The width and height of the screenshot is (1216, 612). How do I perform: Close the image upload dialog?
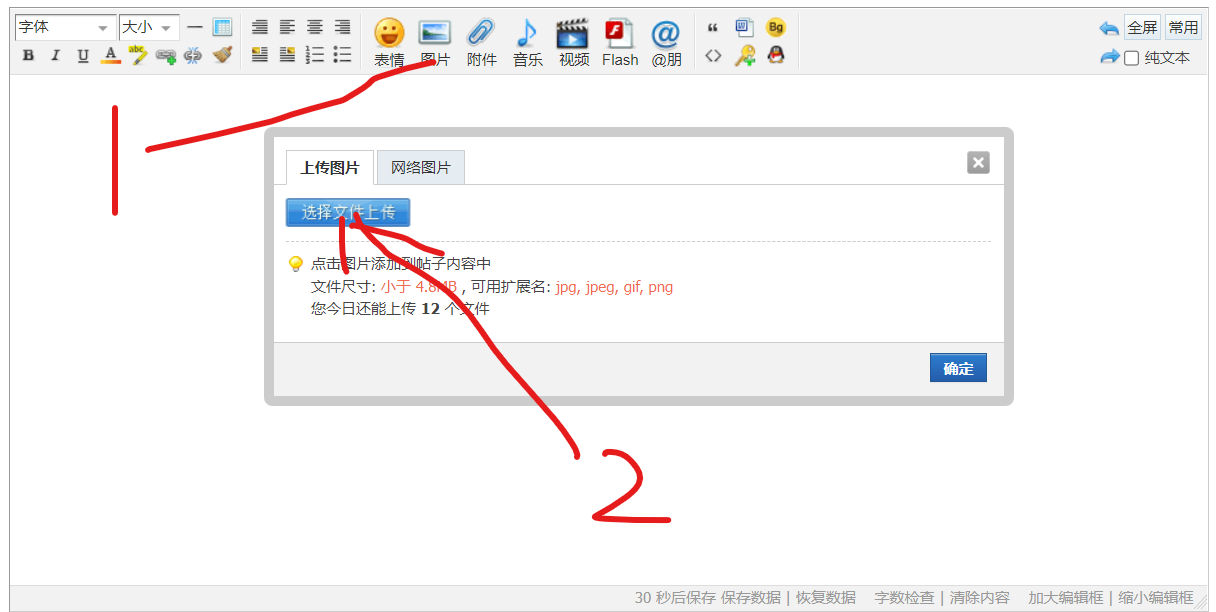click(x=978, y=162)
